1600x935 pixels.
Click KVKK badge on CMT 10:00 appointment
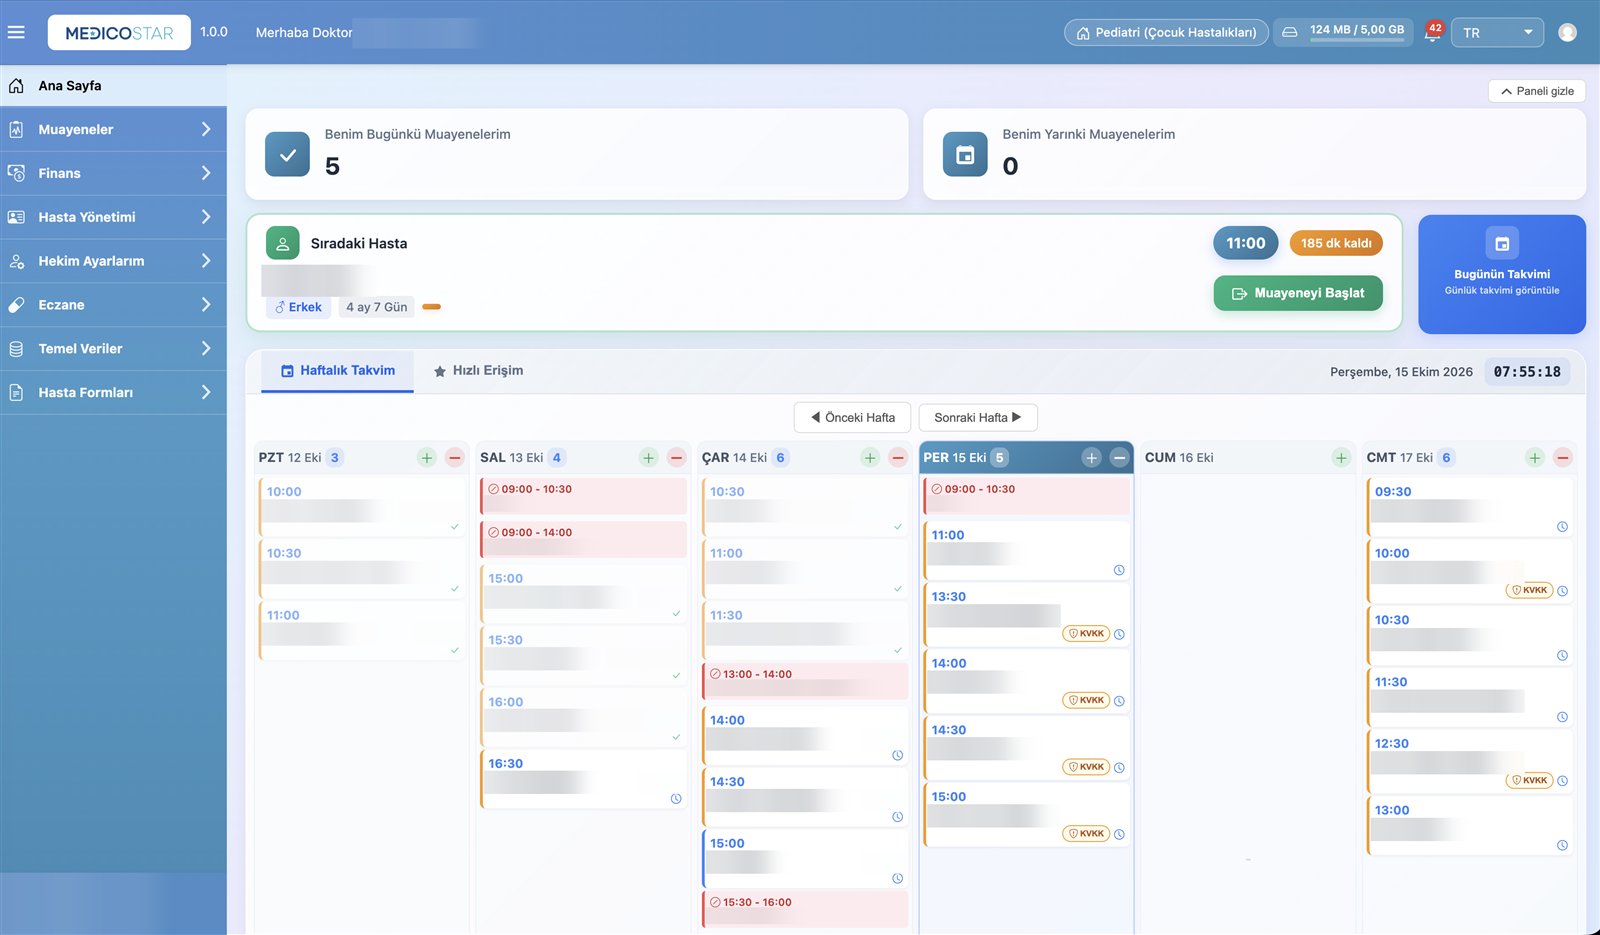pyautogui.click(x=1529, y=590)
